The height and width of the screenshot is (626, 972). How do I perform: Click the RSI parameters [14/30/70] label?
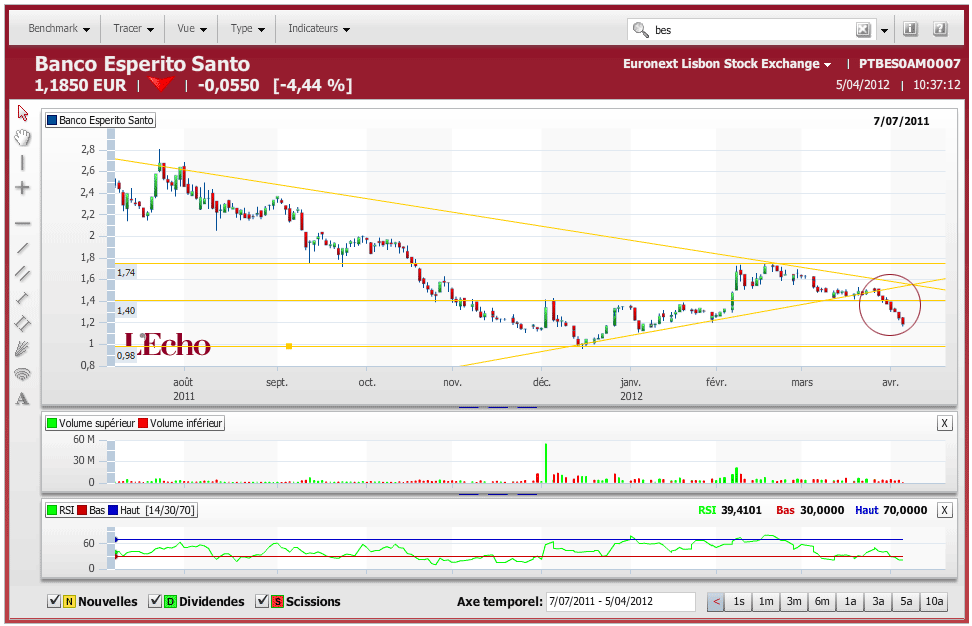tap(170, 510)
